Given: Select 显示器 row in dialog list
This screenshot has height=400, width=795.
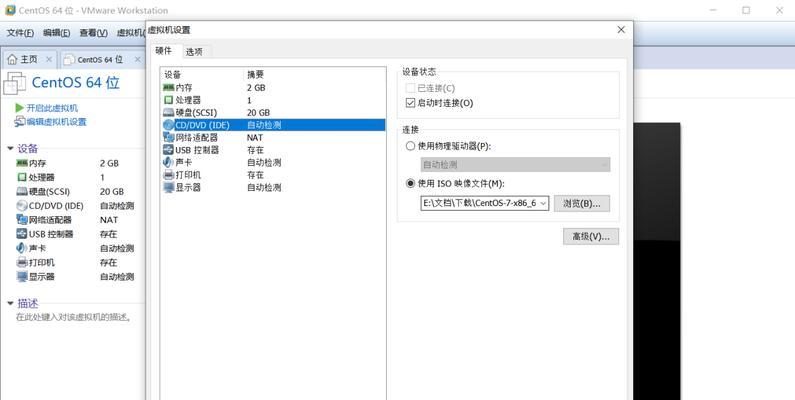Looking at the screenshot, I should pos(273,187).
